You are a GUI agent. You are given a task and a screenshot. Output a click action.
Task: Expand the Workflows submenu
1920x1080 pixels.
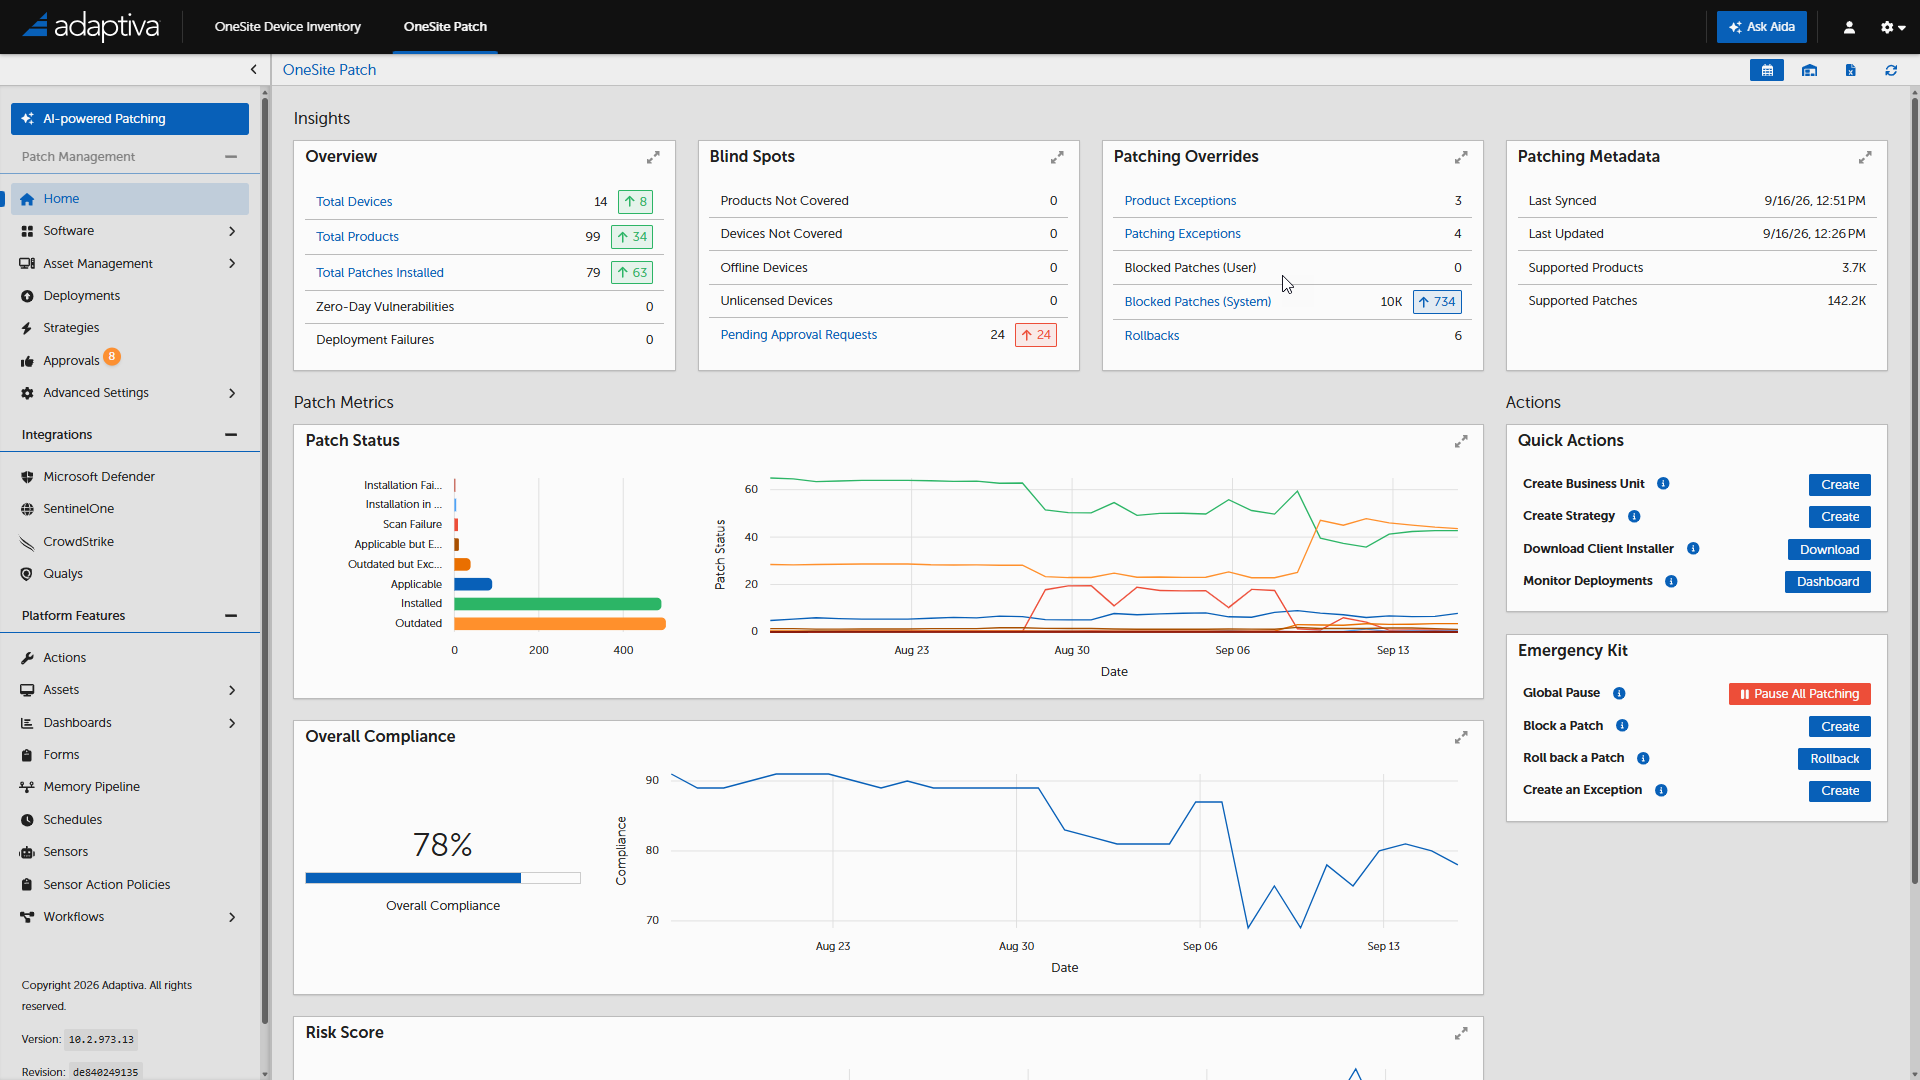coord(232,917)
